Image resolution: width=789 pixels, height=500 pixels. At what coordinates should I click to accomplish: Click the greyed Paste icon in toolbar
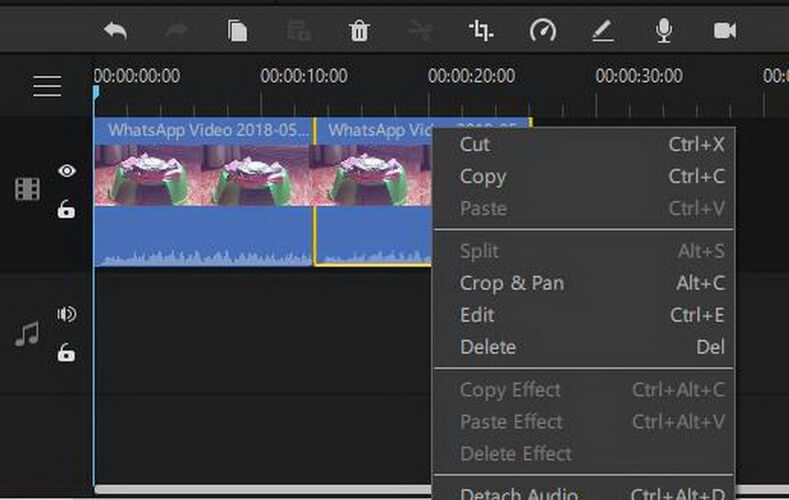click(298, 31)
